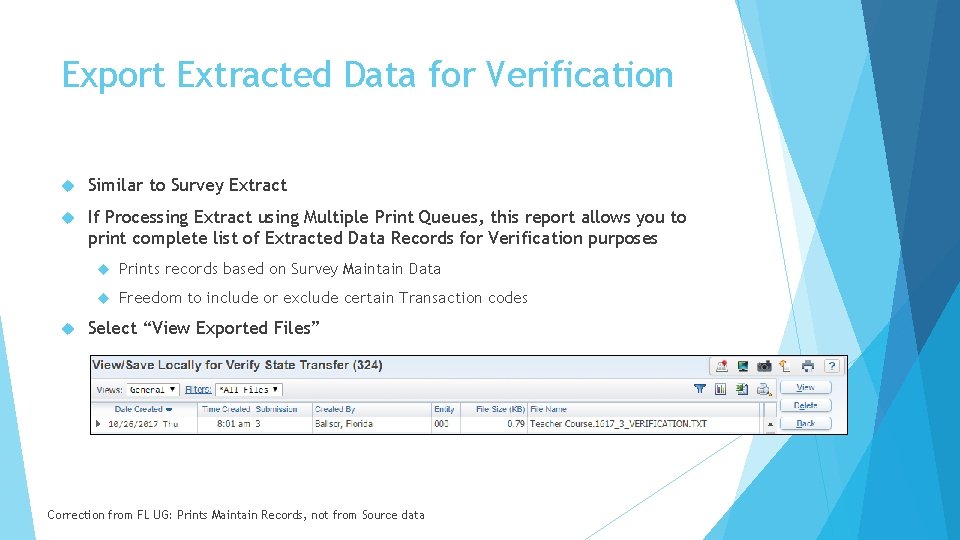Click the Created By name cell
Image resolution: width=960 pixels, height=540 pixels.
pos(343,424)
